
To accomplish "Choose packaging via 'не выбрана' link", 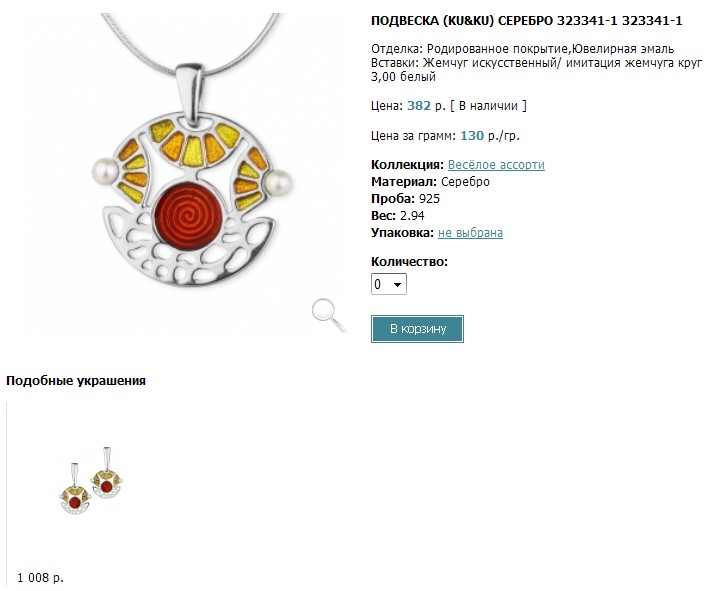I will click(470, 233).
